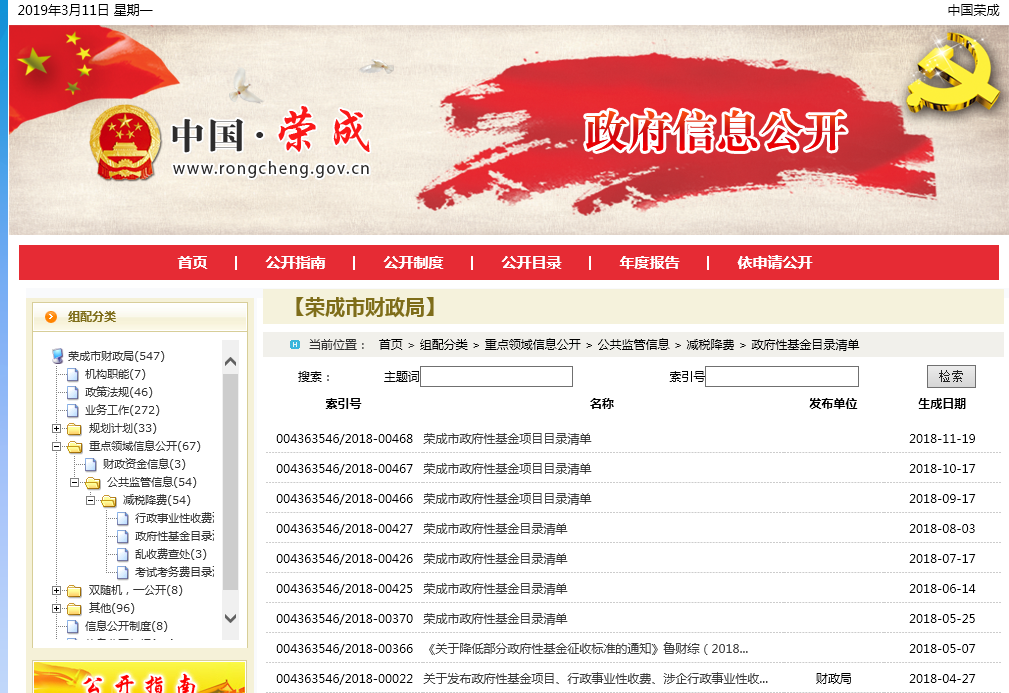1009x693 pixels.
Task: Collapse the 减税降费(54) tree node
Action: point(88,500)
